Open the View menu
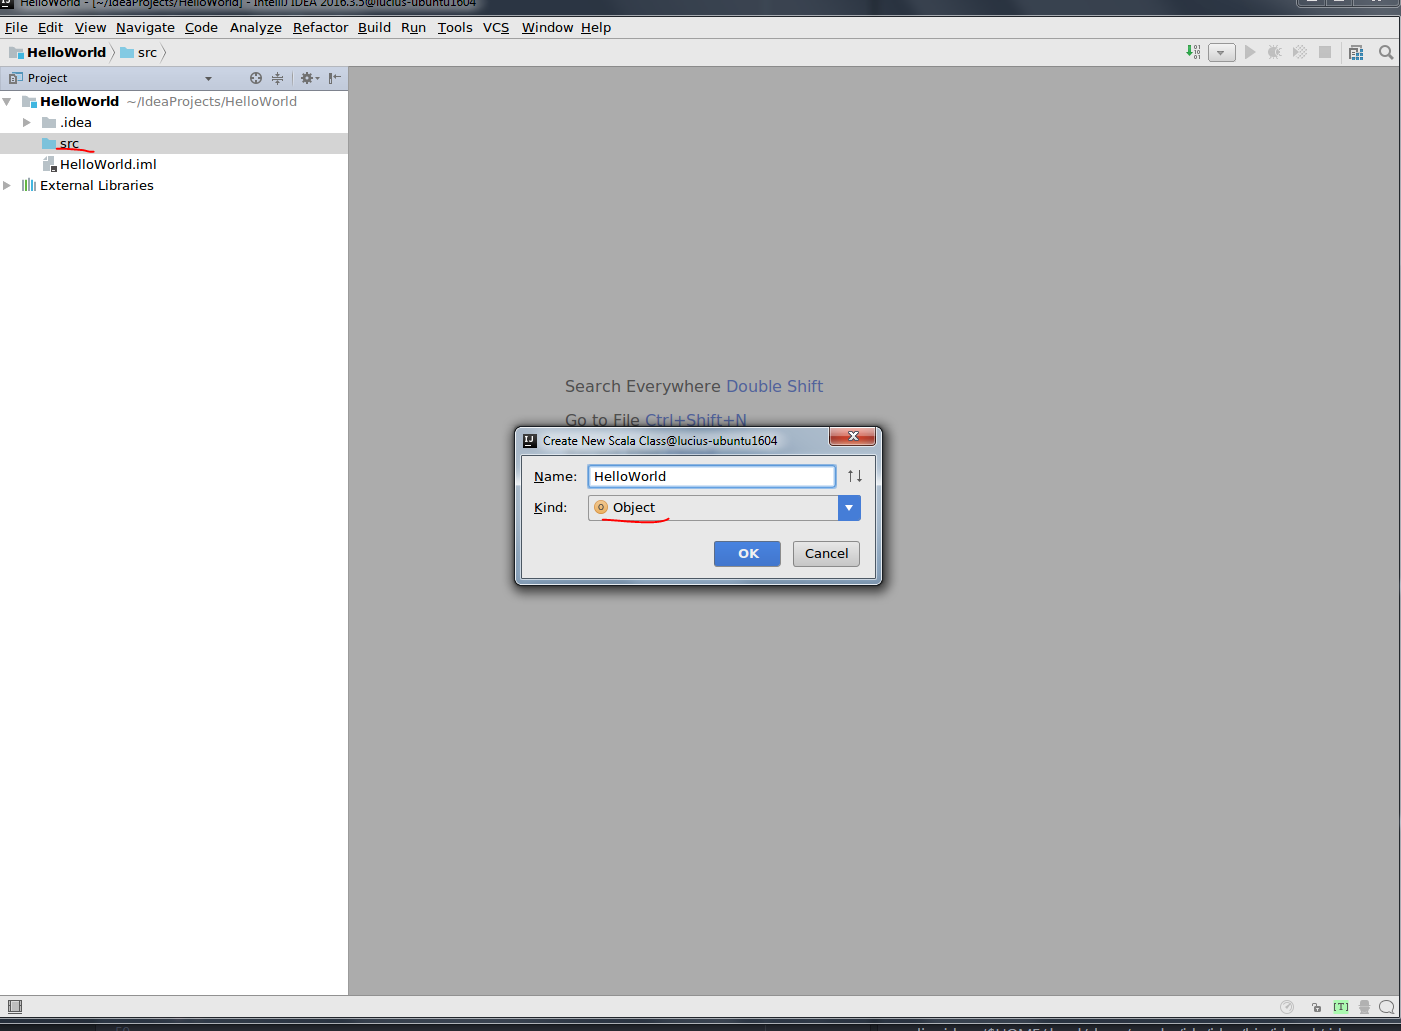The image size is (1401, 1031). tap(90, 28)
